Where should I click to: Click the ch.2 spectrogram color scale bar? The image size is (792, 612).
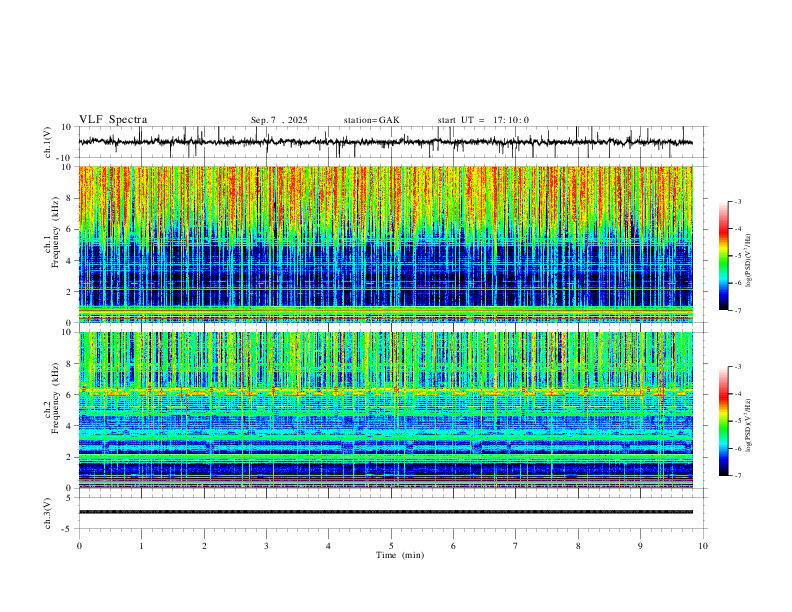click(x=723, y=421)
